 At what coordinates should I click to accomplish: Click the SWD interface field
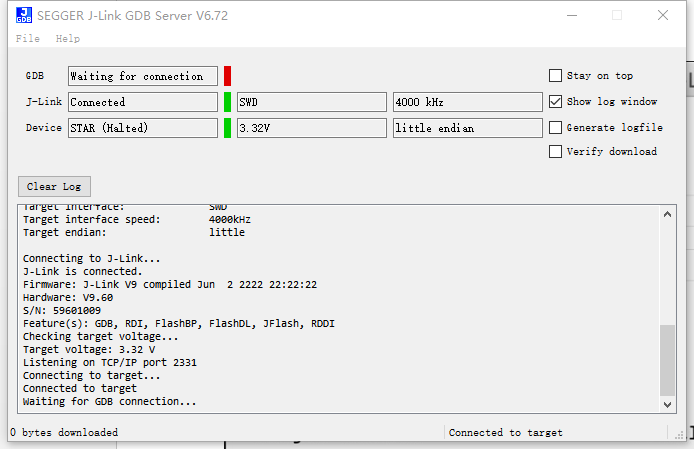click(312, 102)
